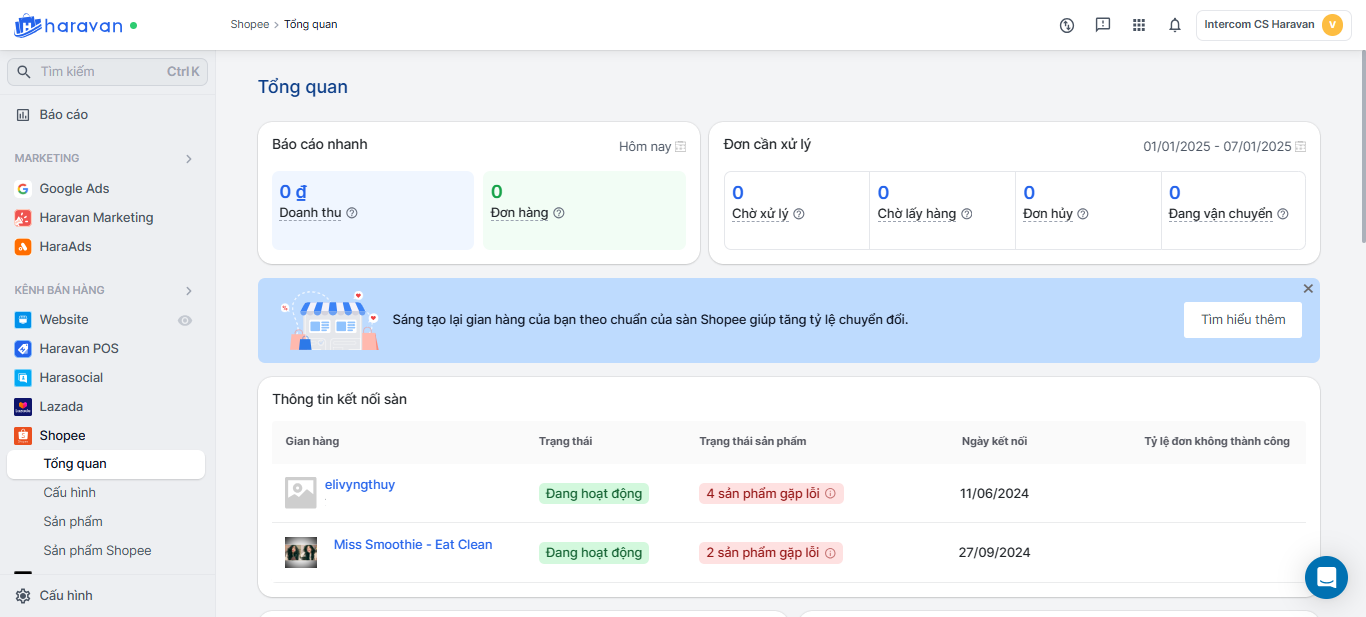Expand the MARKETING section chevron
Viewport: 1366px width, 617px height.
189,159
